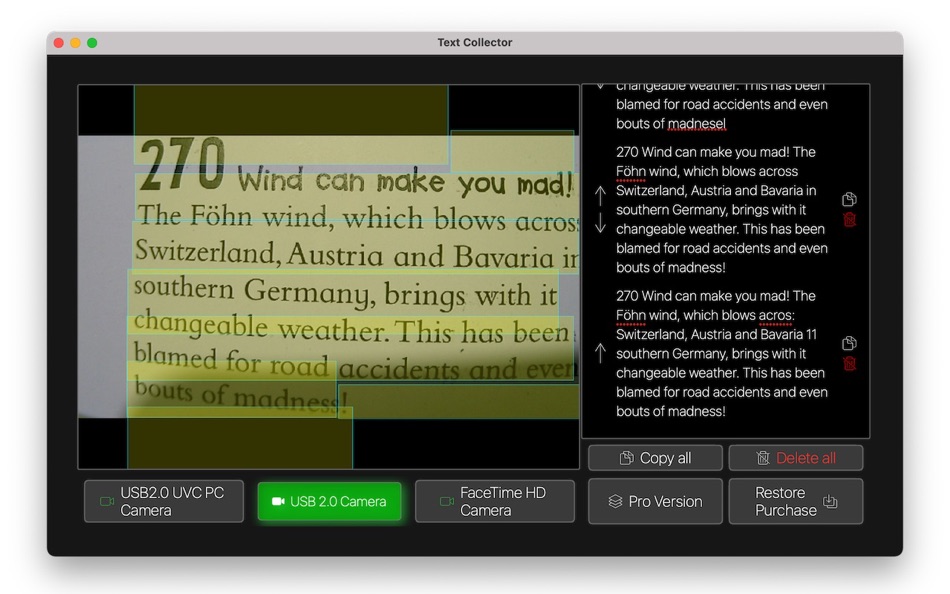Image resolution: width=950 pixels, height=594 pixels.
Task: Click the layers icon in Pro Version
Action: click(x=616, y=501)
